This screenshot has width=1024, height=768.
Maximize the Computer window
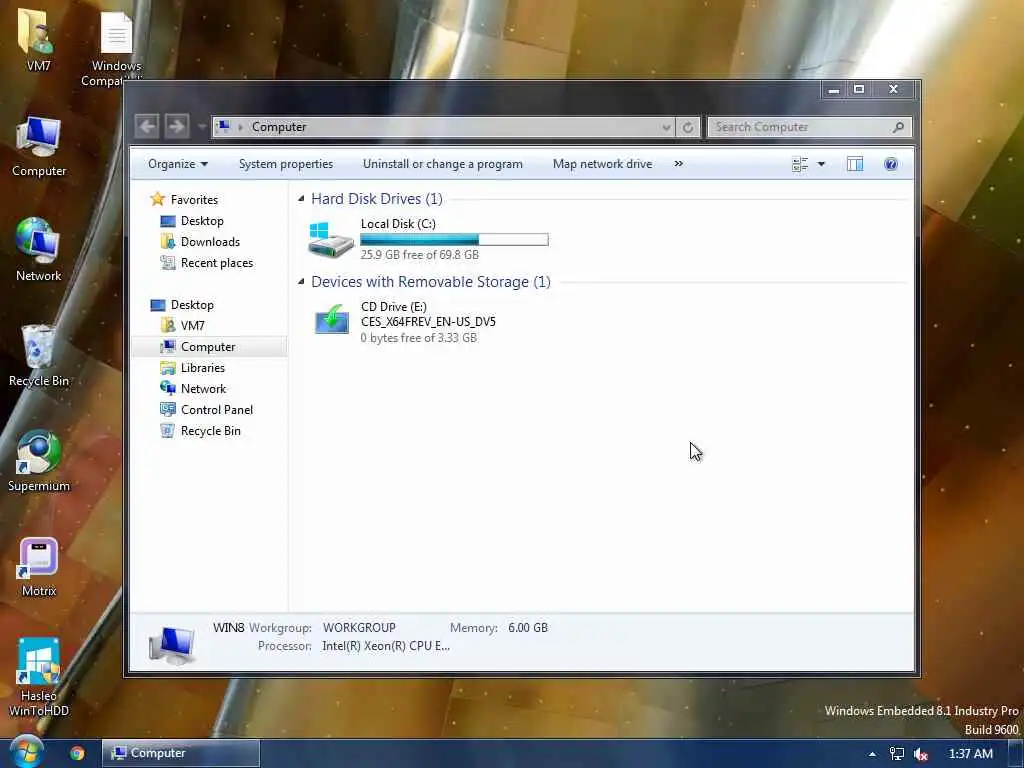pyautogui.click(x=859, y=89)
